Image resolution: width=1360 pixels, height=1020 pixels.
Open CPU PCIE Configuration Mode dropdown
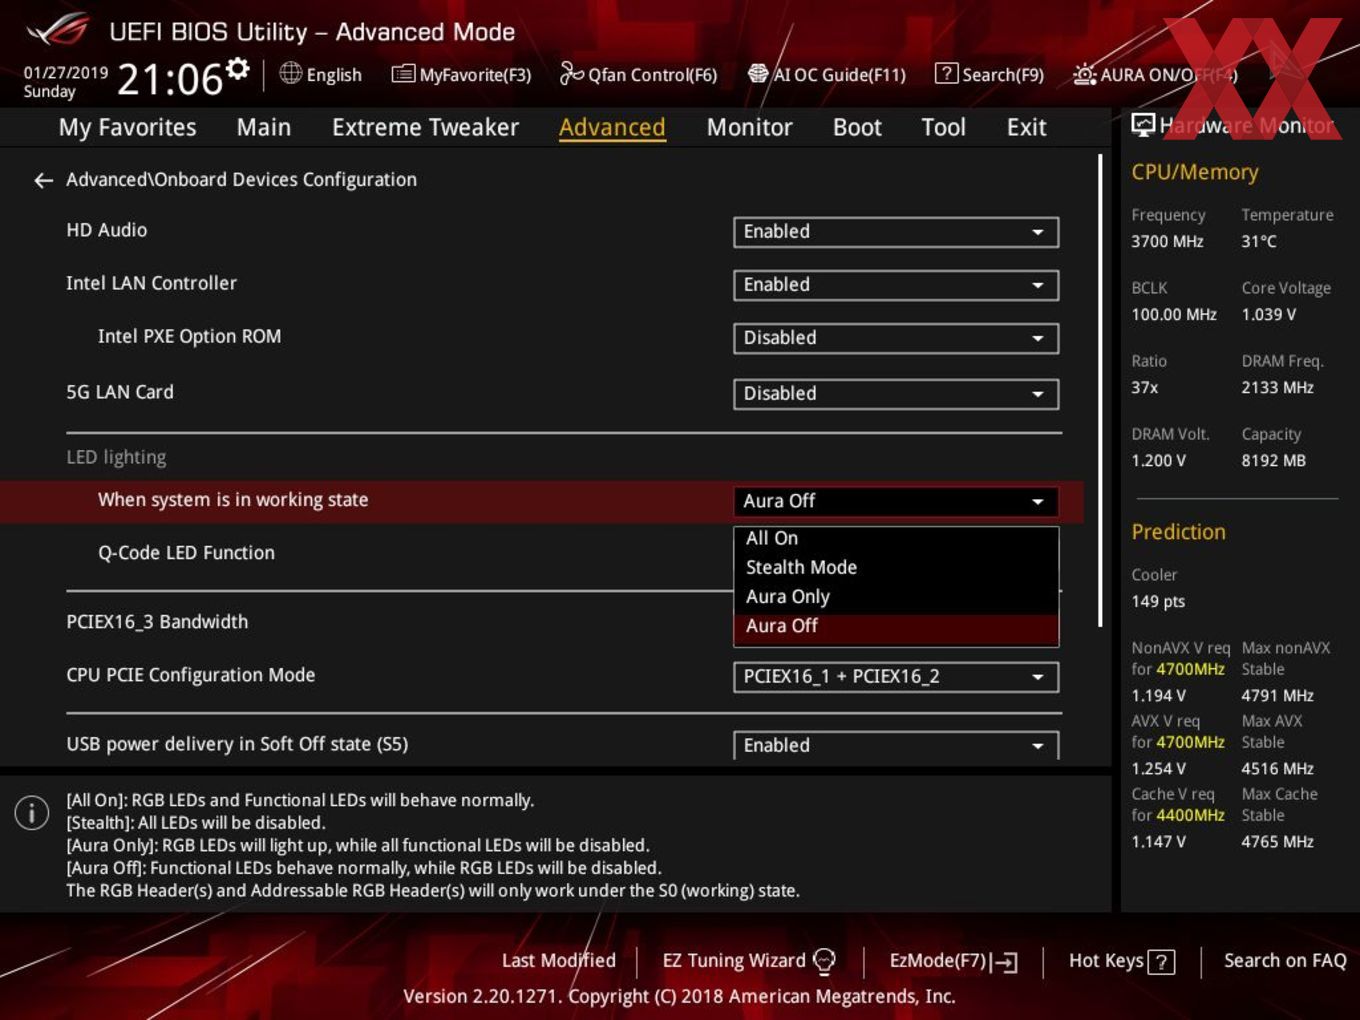click(x=895, y=677)
